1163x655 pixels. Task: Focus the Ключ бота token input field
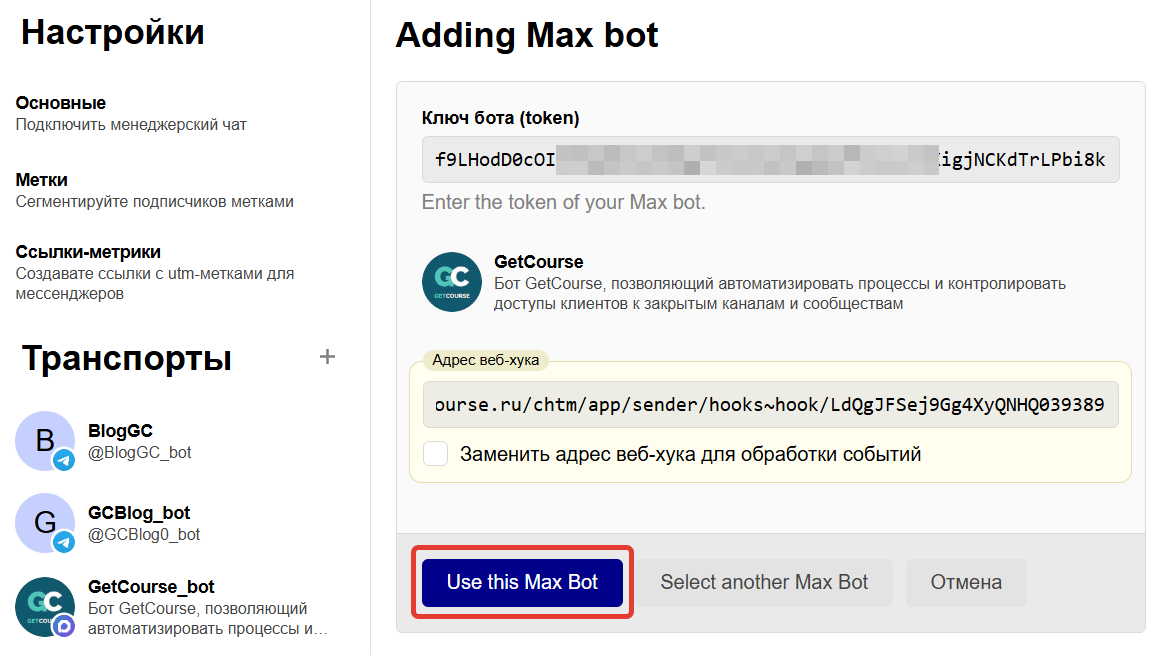770,160
